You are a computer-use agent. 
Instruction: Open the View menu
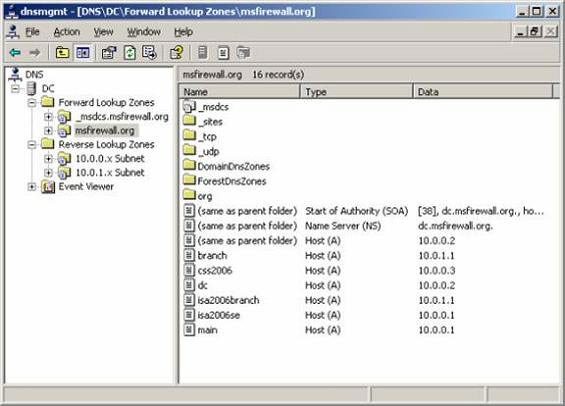coord(103,32)
